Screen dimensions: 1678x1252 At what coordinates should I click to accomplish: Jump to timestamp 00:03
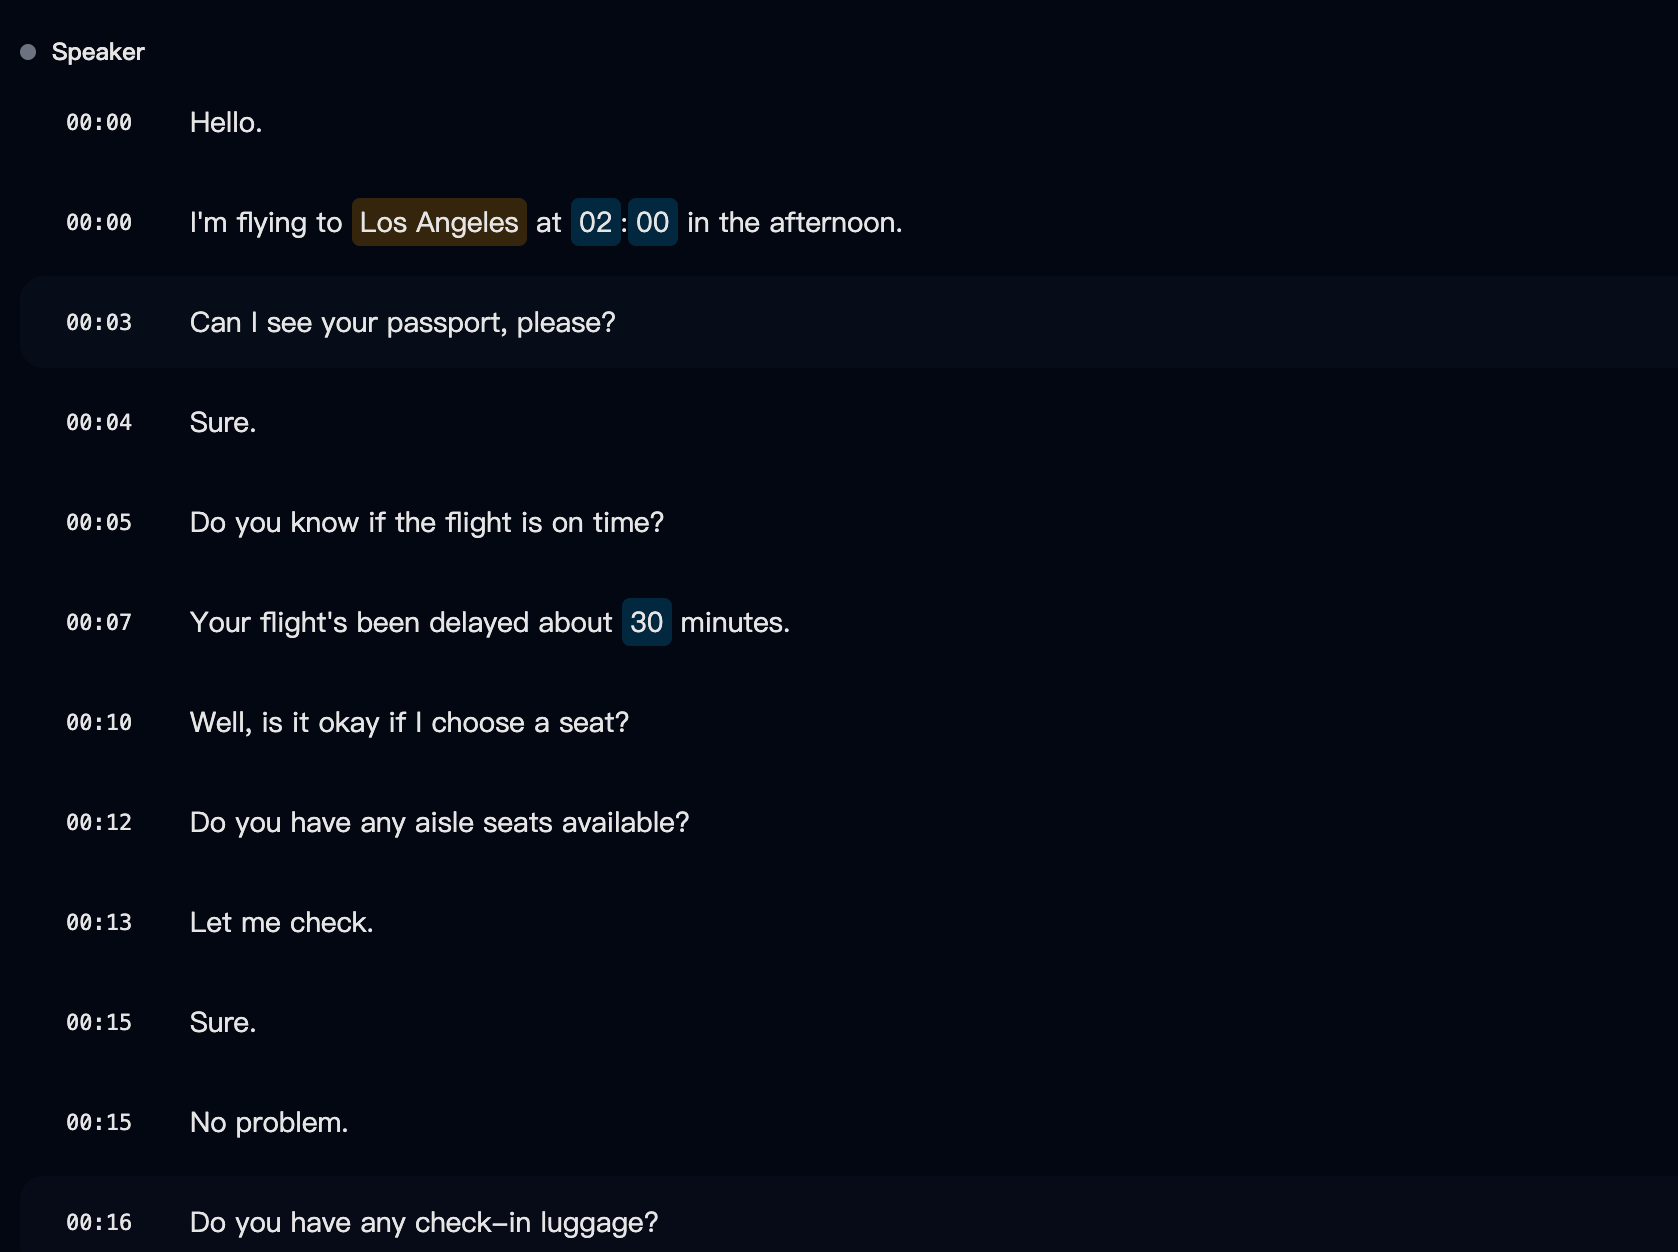point(99,322)
